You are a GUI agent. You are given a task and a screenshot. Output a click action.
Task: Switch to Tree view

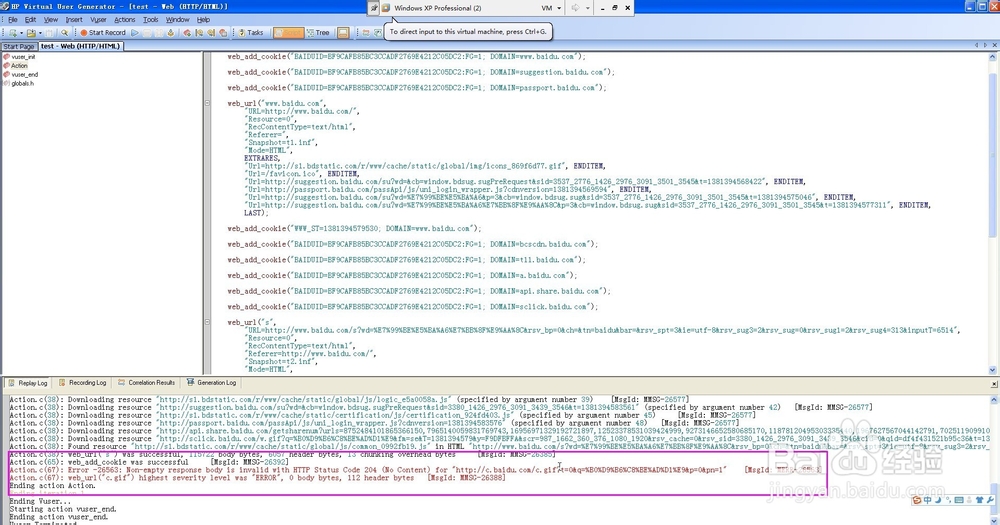[x=318, y=33]
